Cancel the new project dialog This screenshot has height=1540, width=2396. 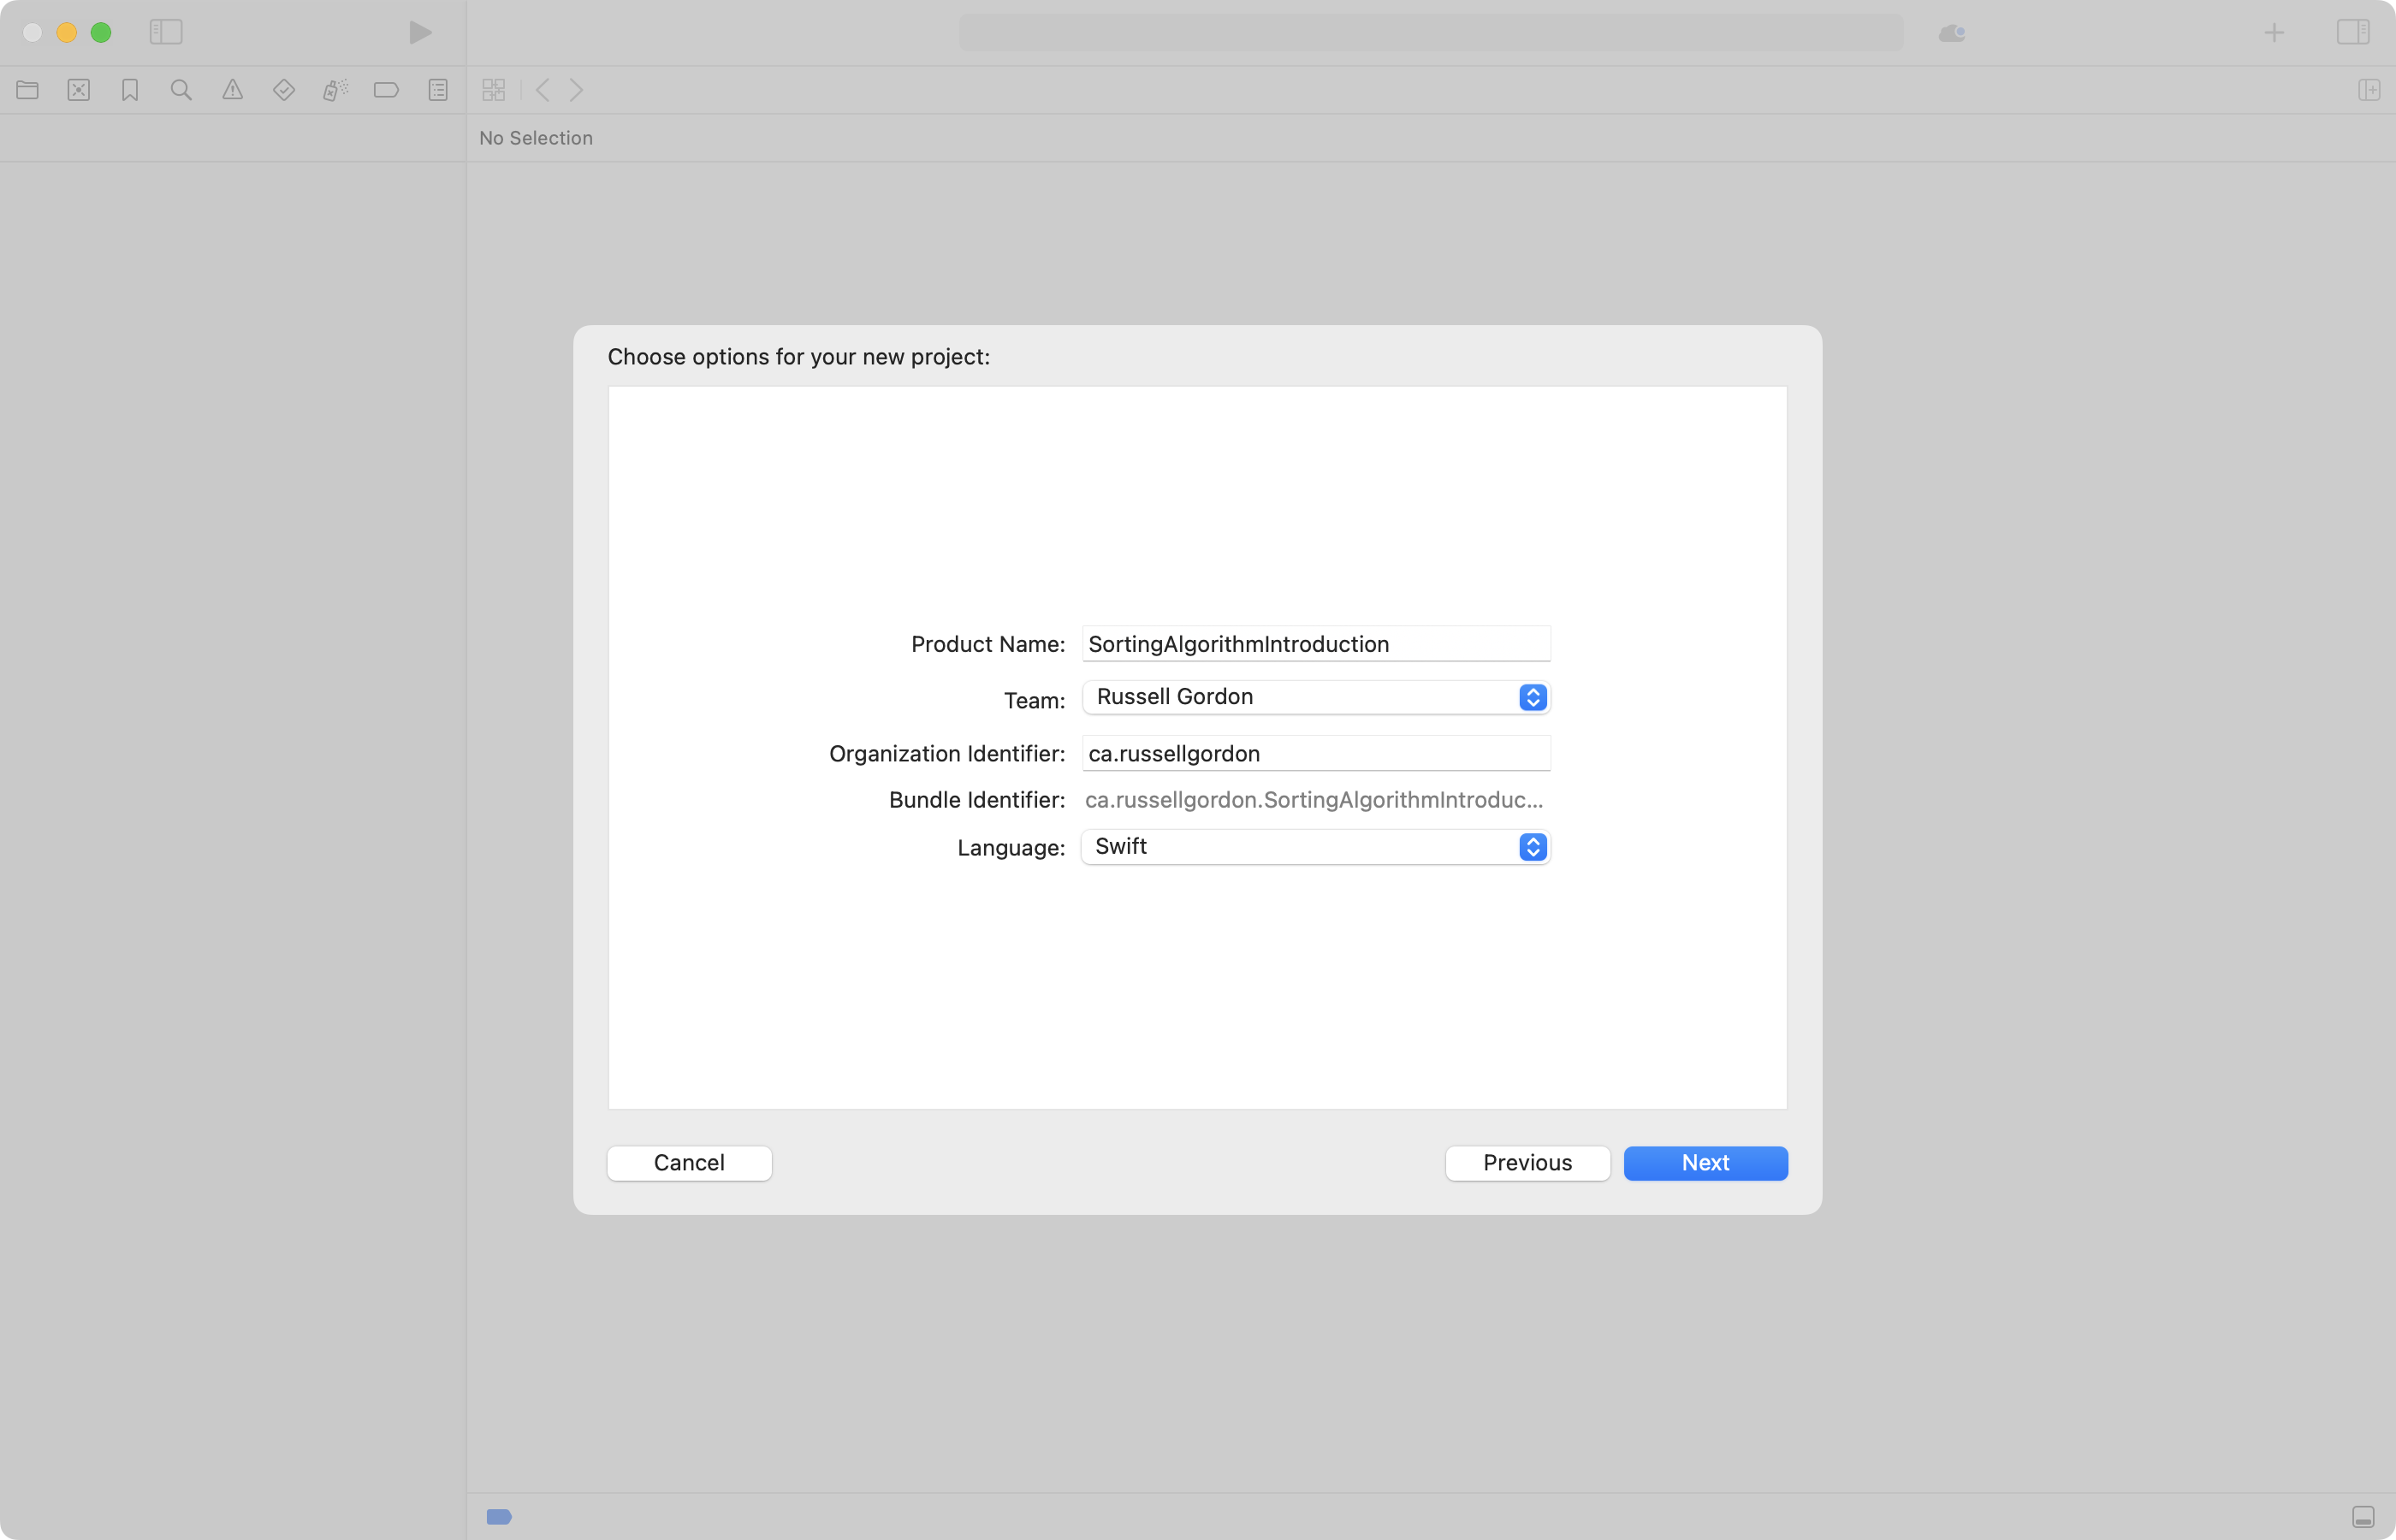689,1163
